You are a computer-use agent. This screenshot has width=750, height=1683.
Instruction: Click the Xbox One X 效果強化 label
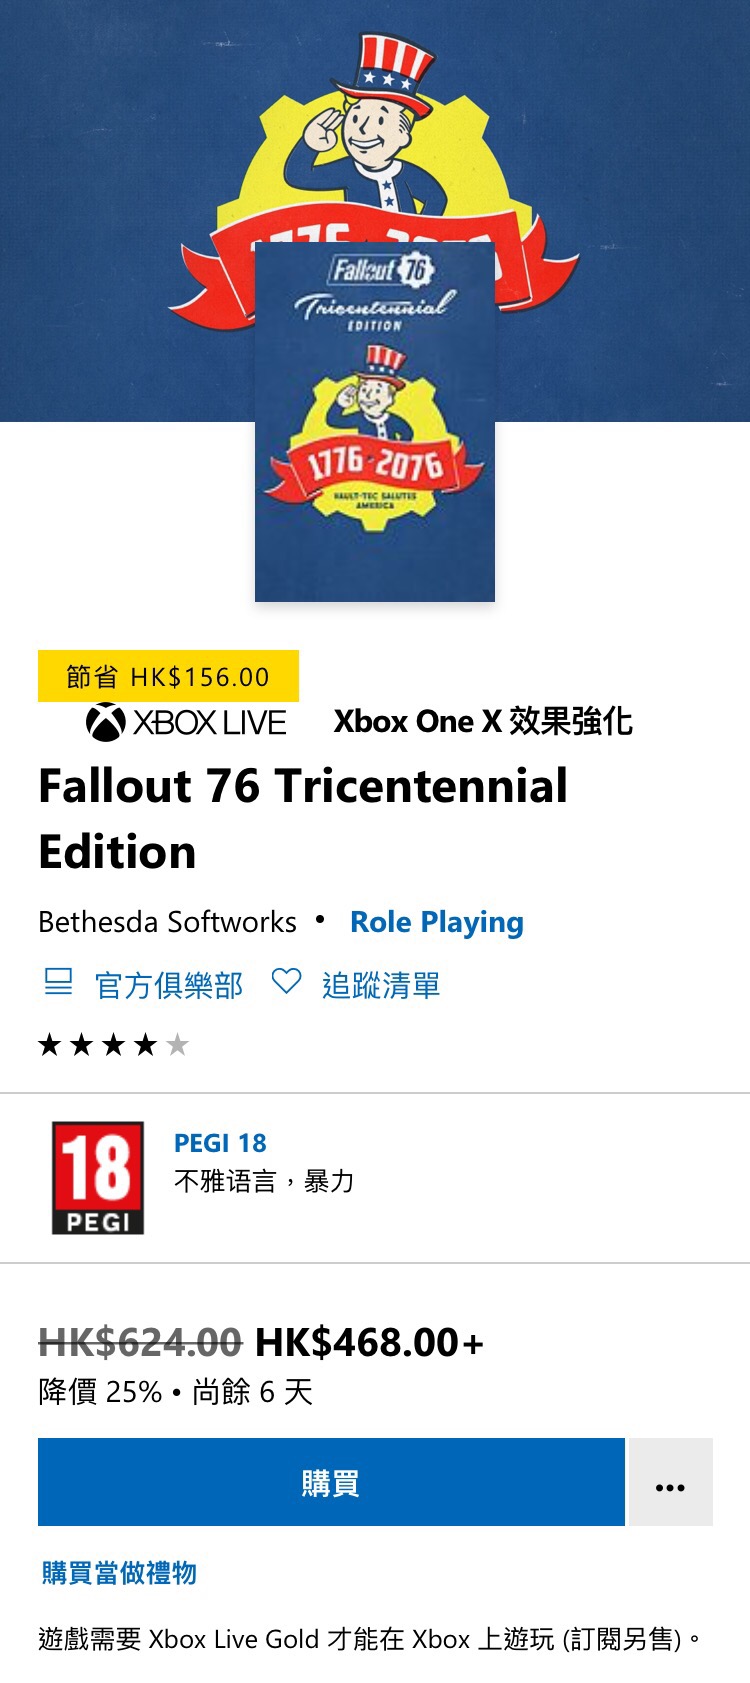point(483,721)
